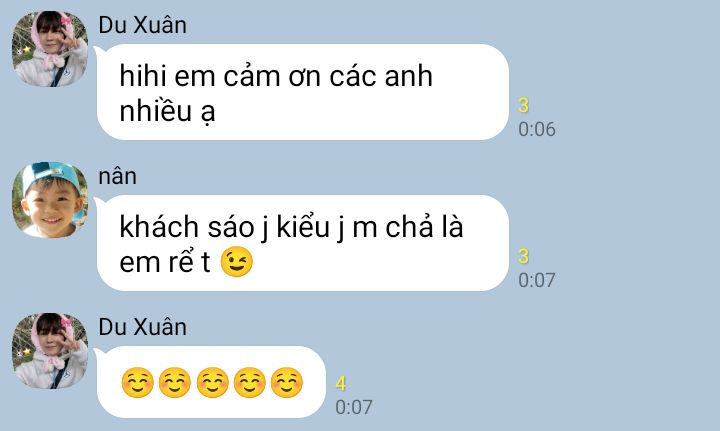Tap the 0:07 timestamp next to nân's message
The image size is (720, 431).
click(537, 280)
